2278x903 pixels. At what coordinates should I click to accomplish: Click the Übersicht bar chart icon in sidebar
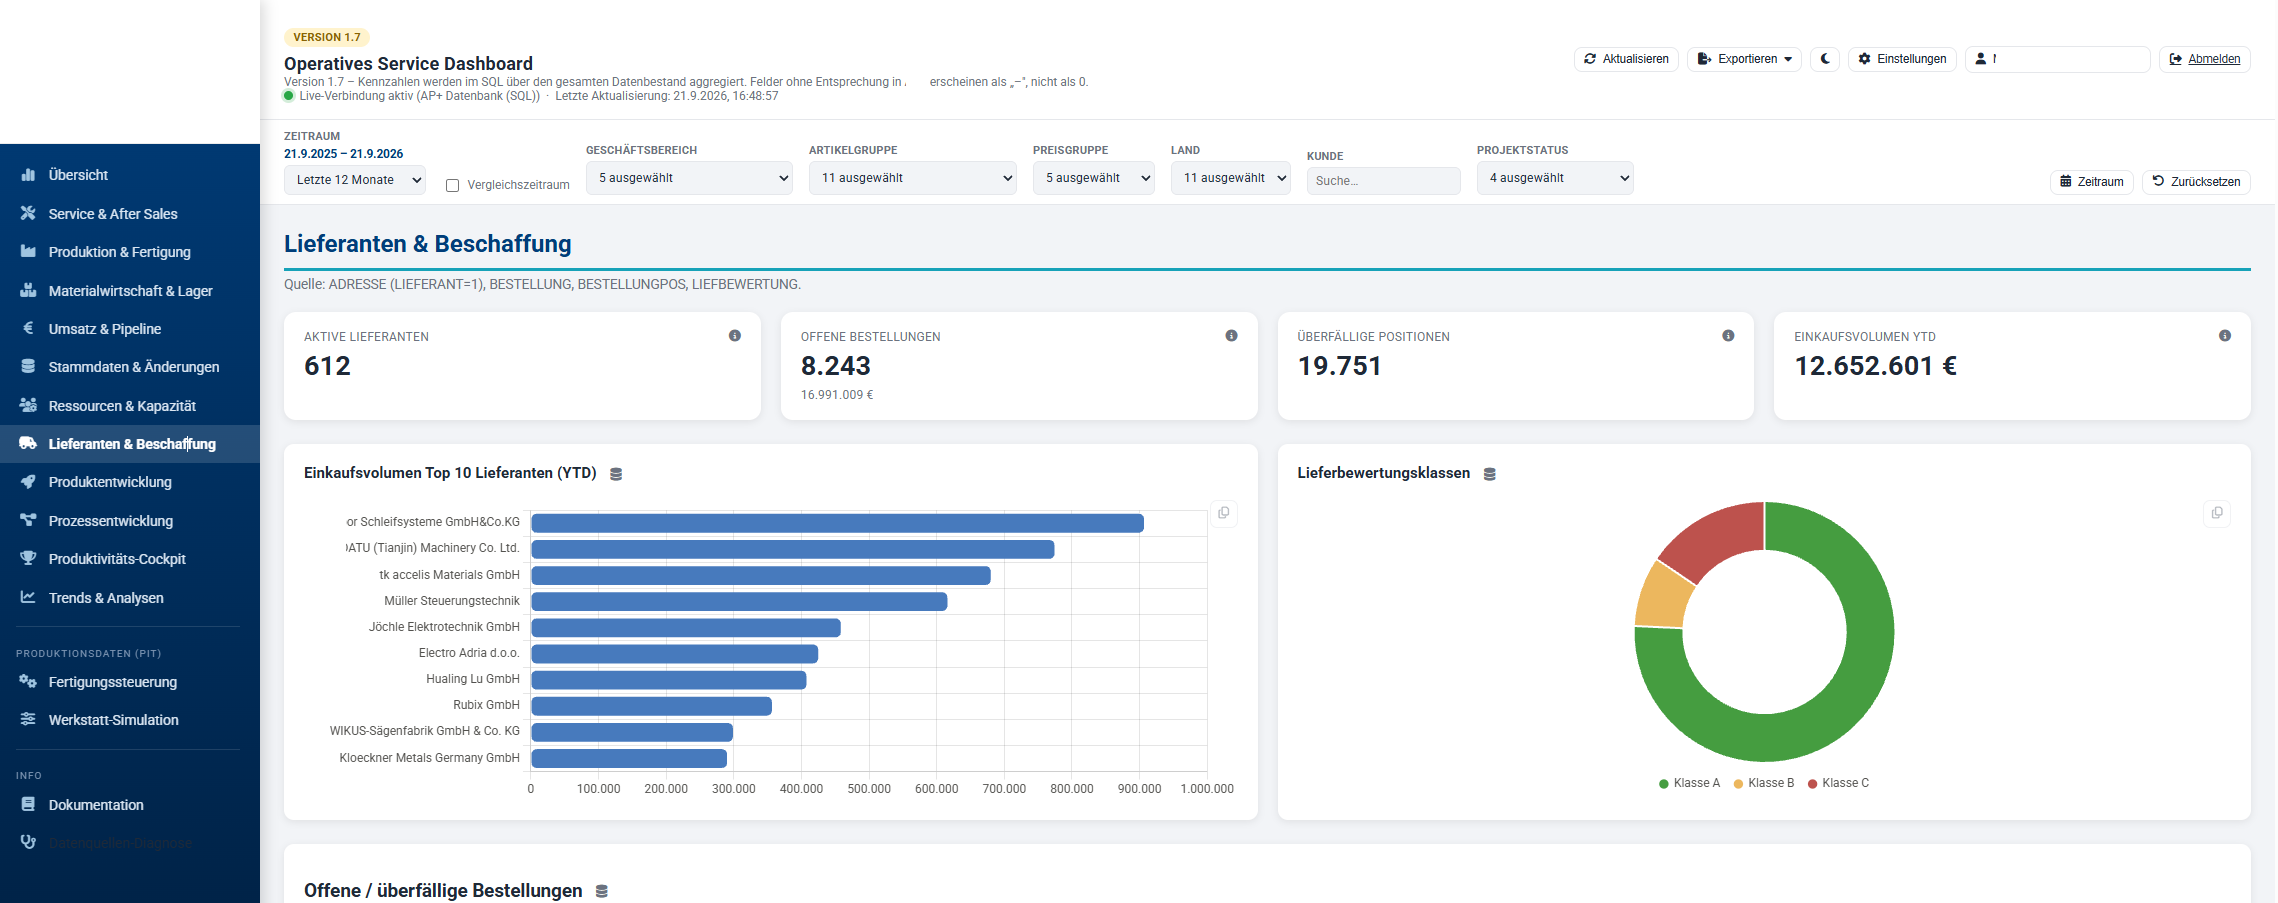[x=28, y=175]
